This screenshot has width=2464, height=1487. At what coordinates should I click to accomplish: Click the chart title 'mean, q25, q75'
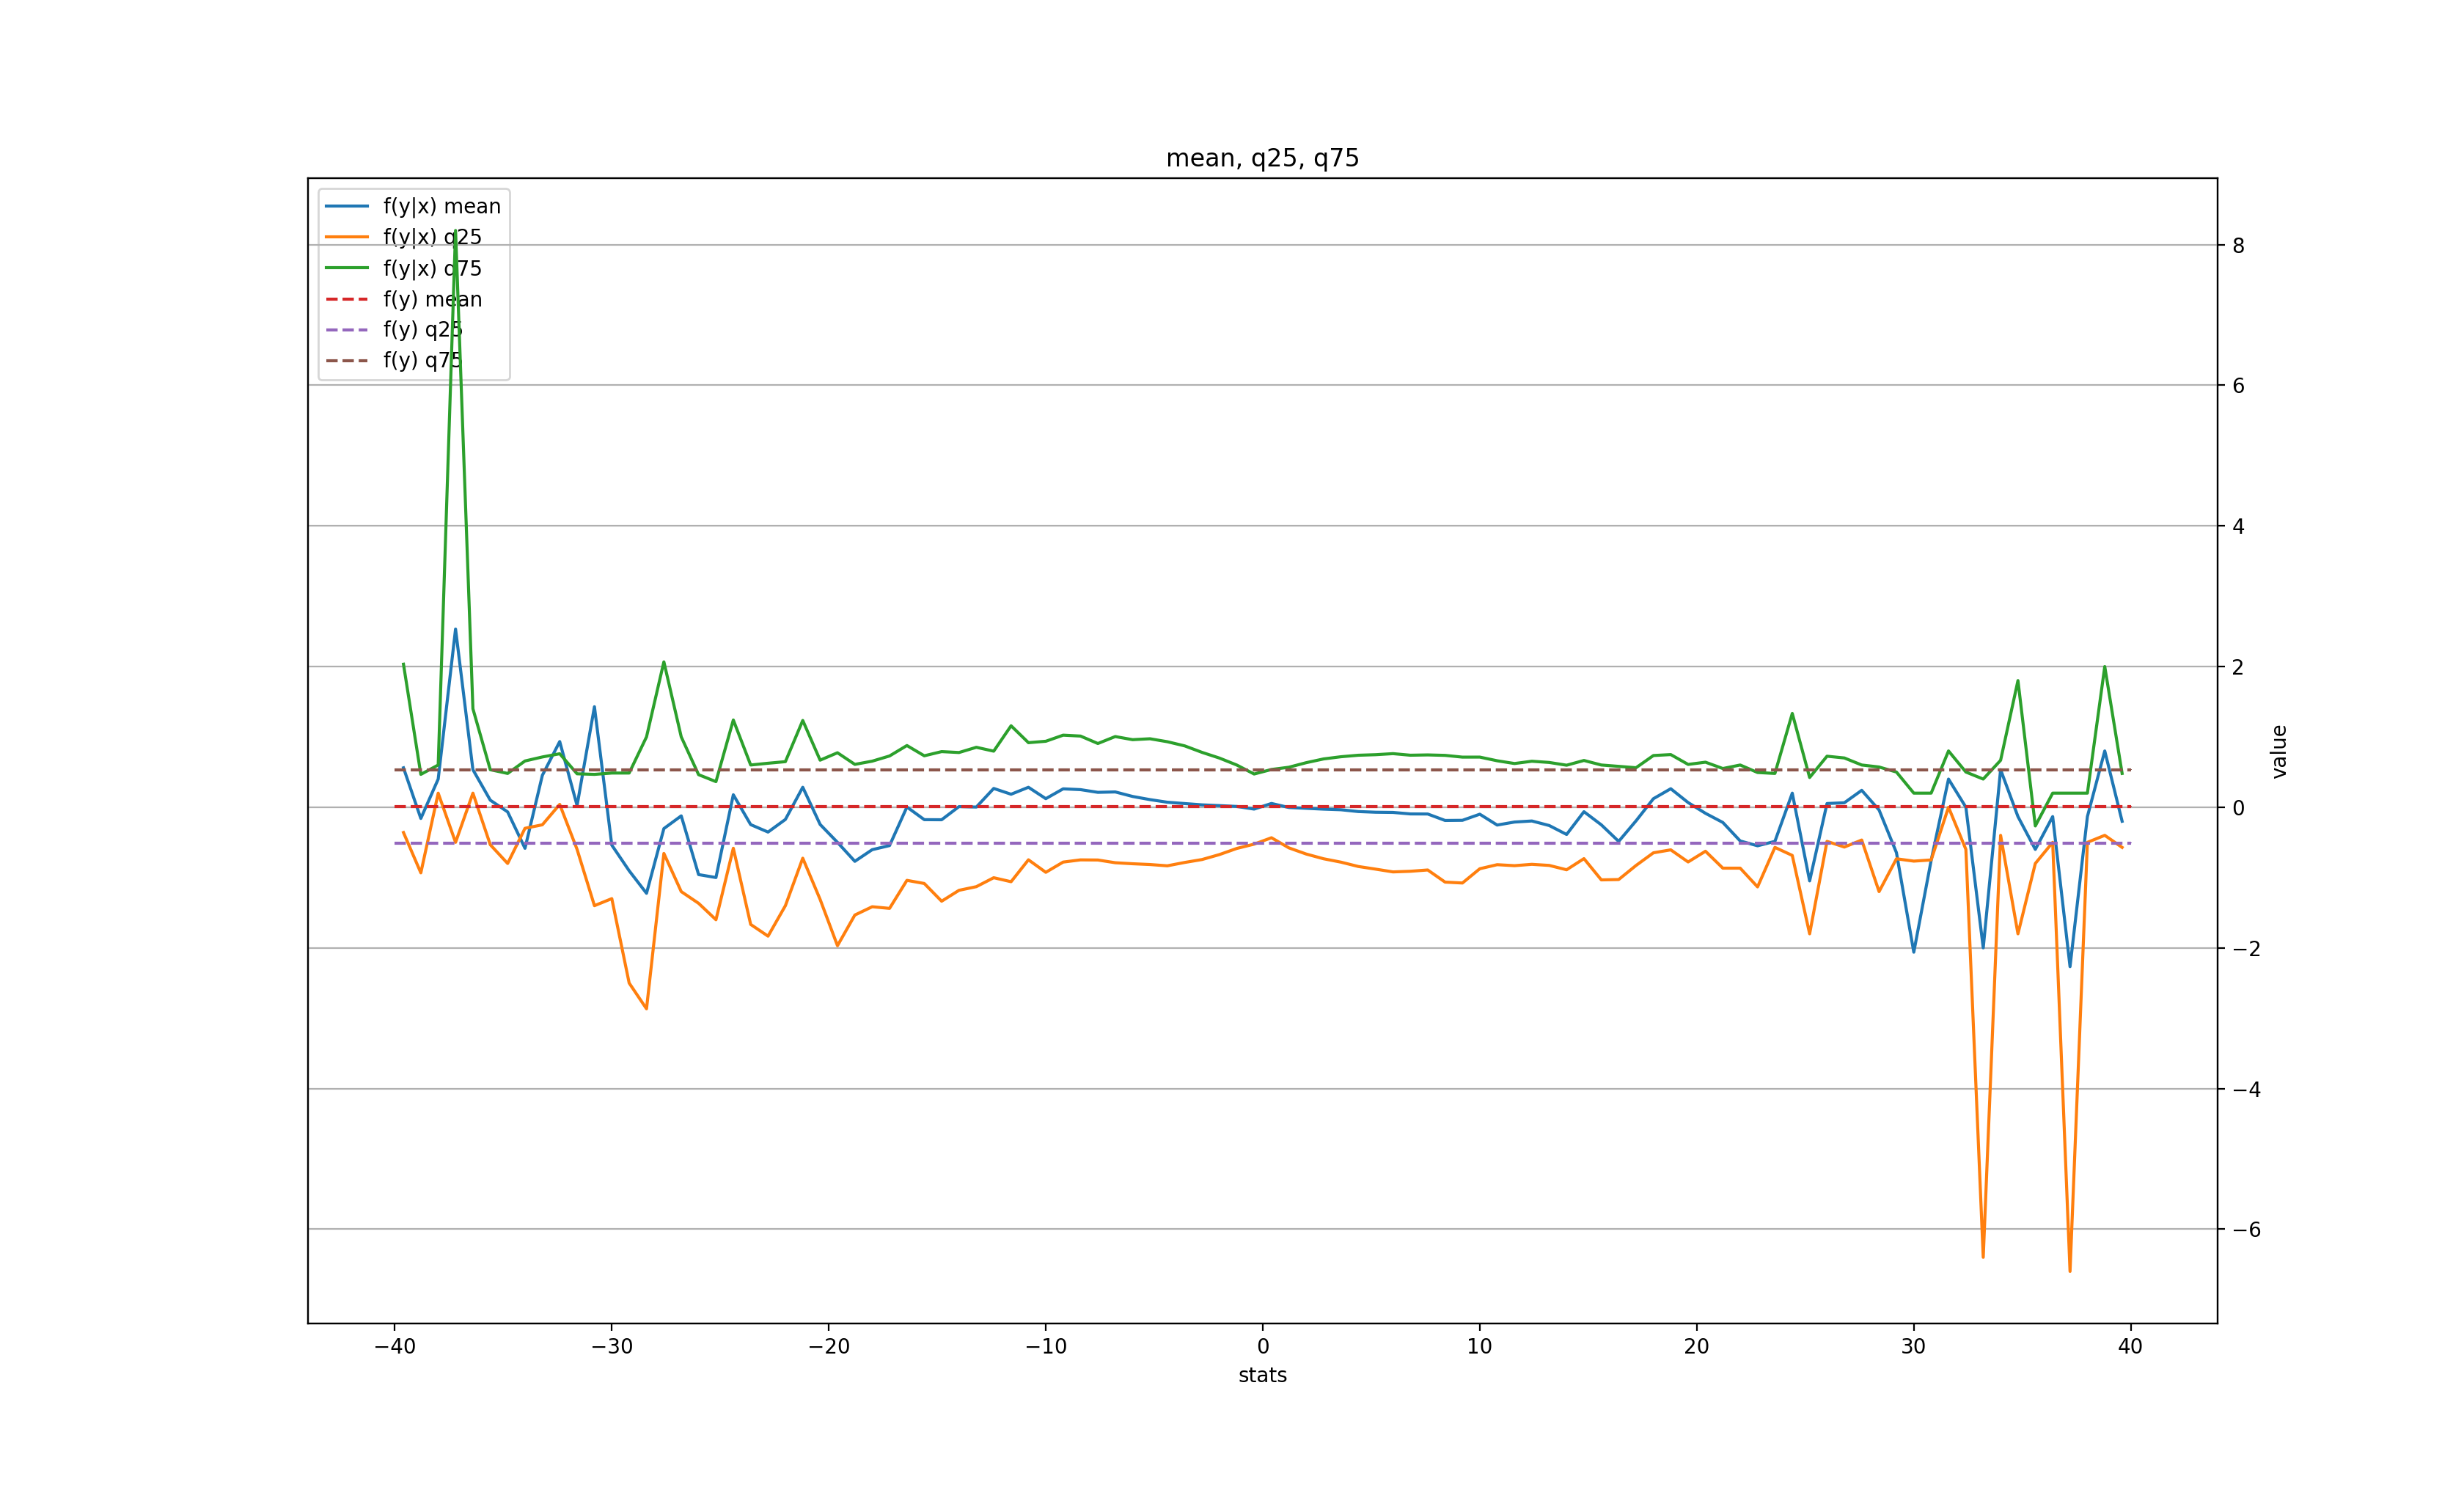click(x=1262, y=158)
